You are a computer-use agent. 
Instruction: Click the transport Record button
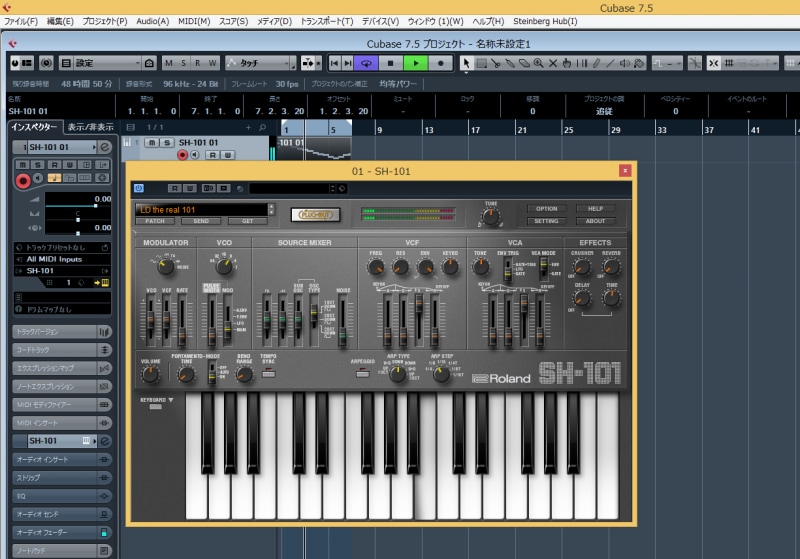(440, 63)
